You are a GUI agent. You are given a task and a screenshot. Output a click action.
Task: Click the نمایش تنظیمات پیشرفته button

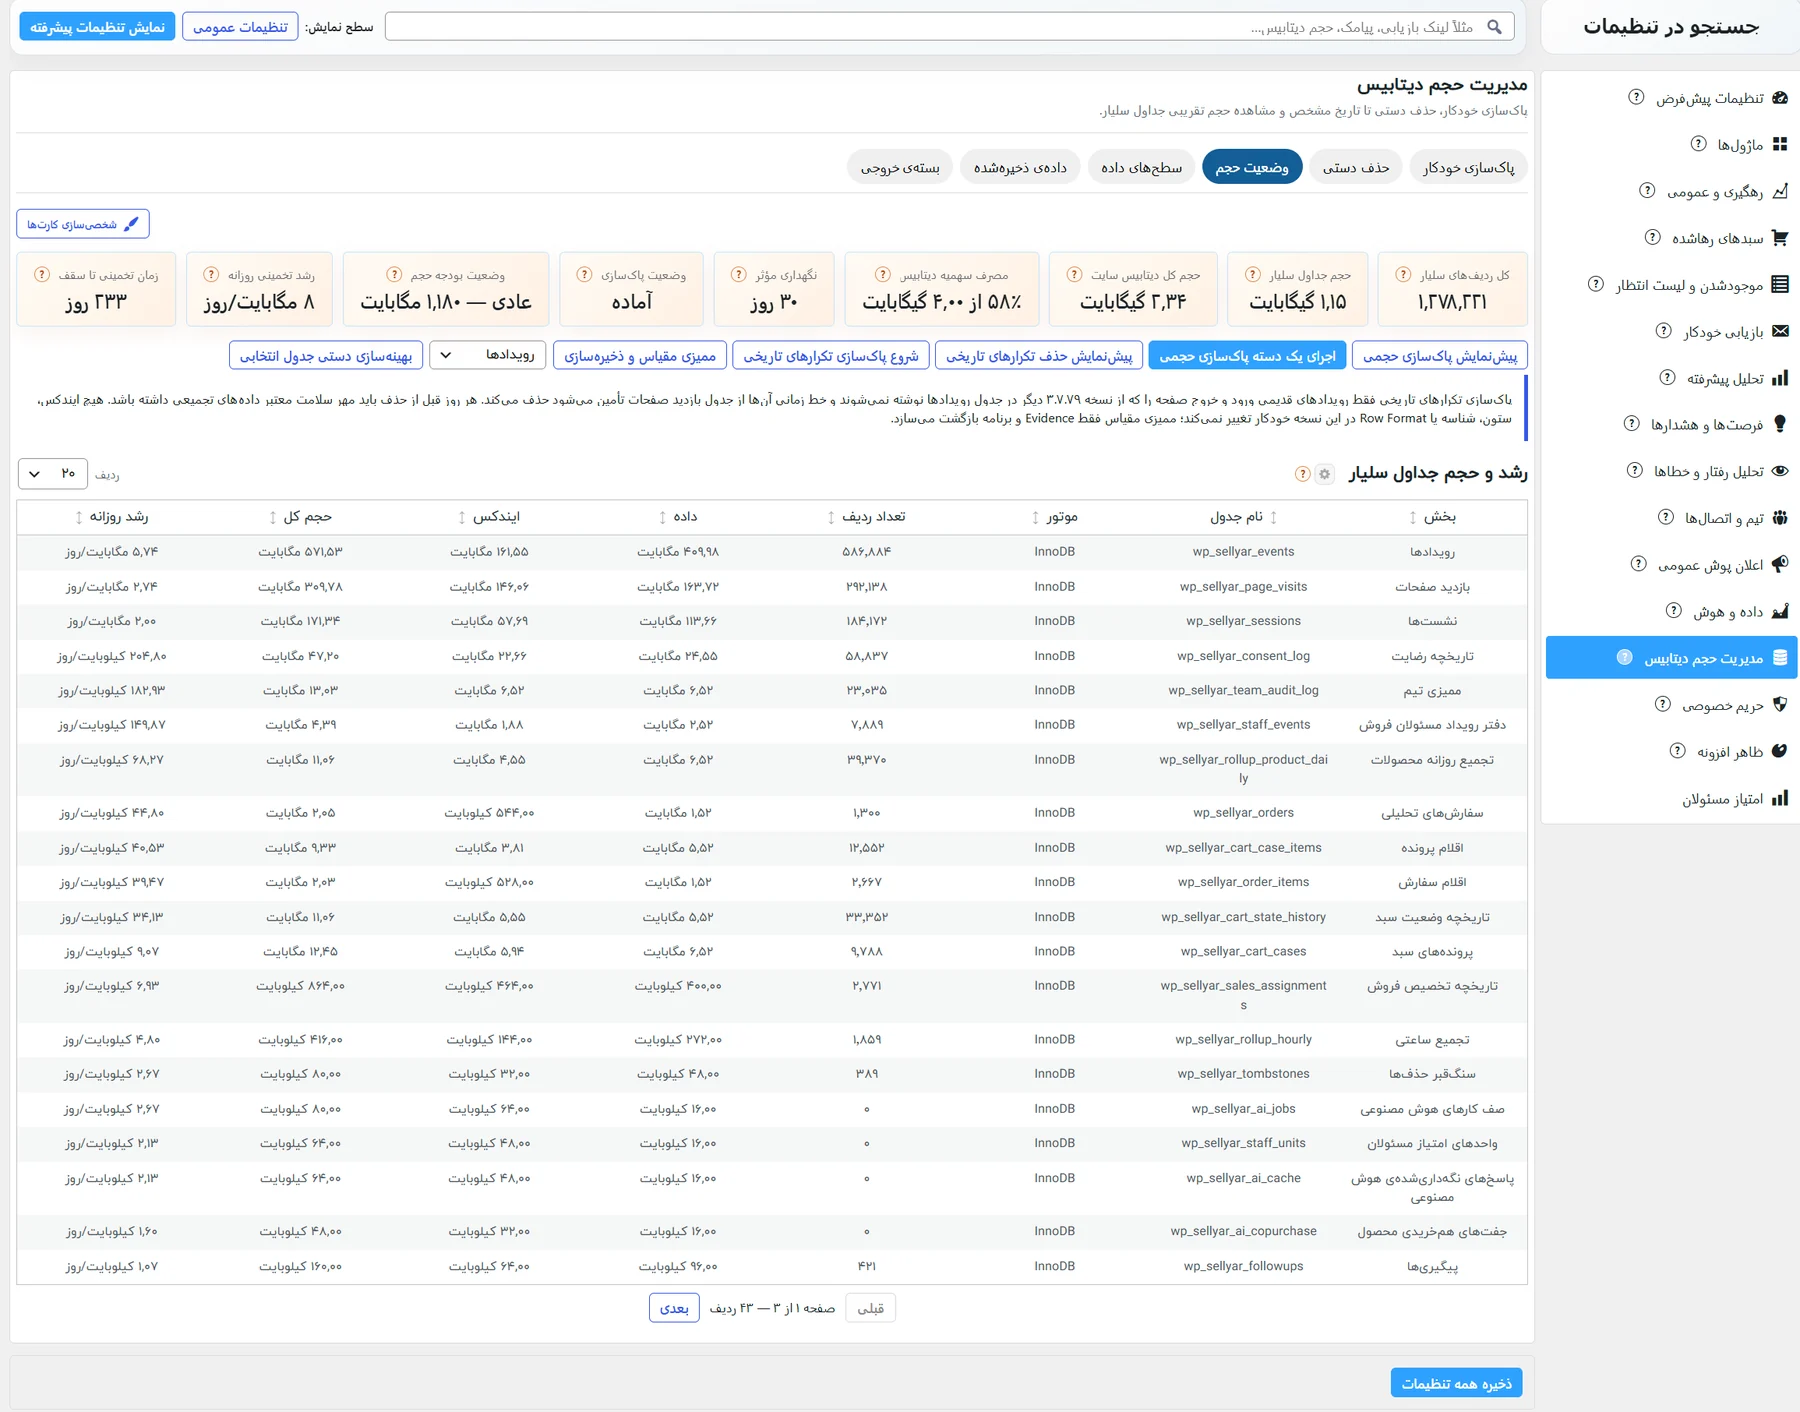tap(97, 27)
